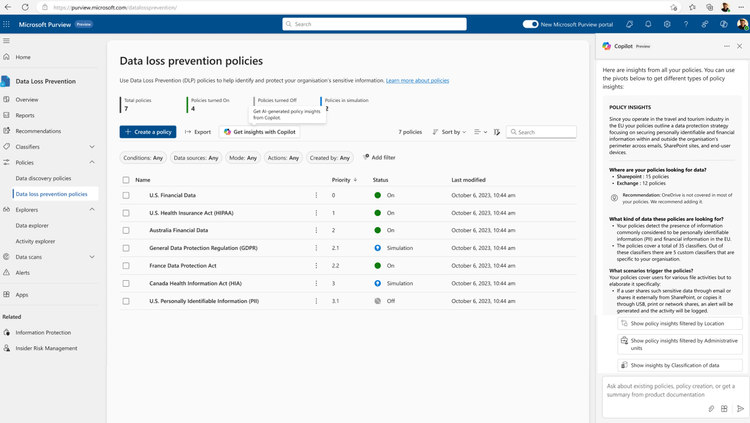Open Recommendations in the sidebar
Viewport: 750px width, 423px height.
click(x=38, y=131)
